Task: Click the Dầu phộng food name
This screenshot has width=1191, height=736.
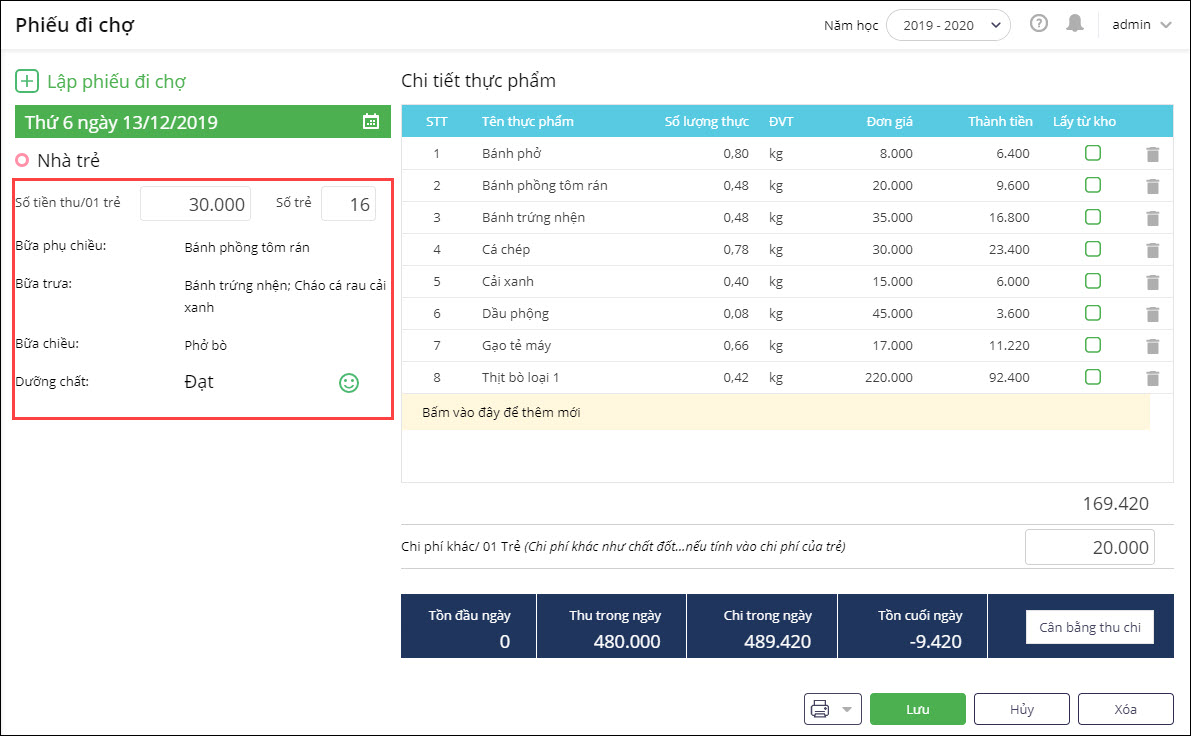Action: pyautogui.click(x=515, y=314)
